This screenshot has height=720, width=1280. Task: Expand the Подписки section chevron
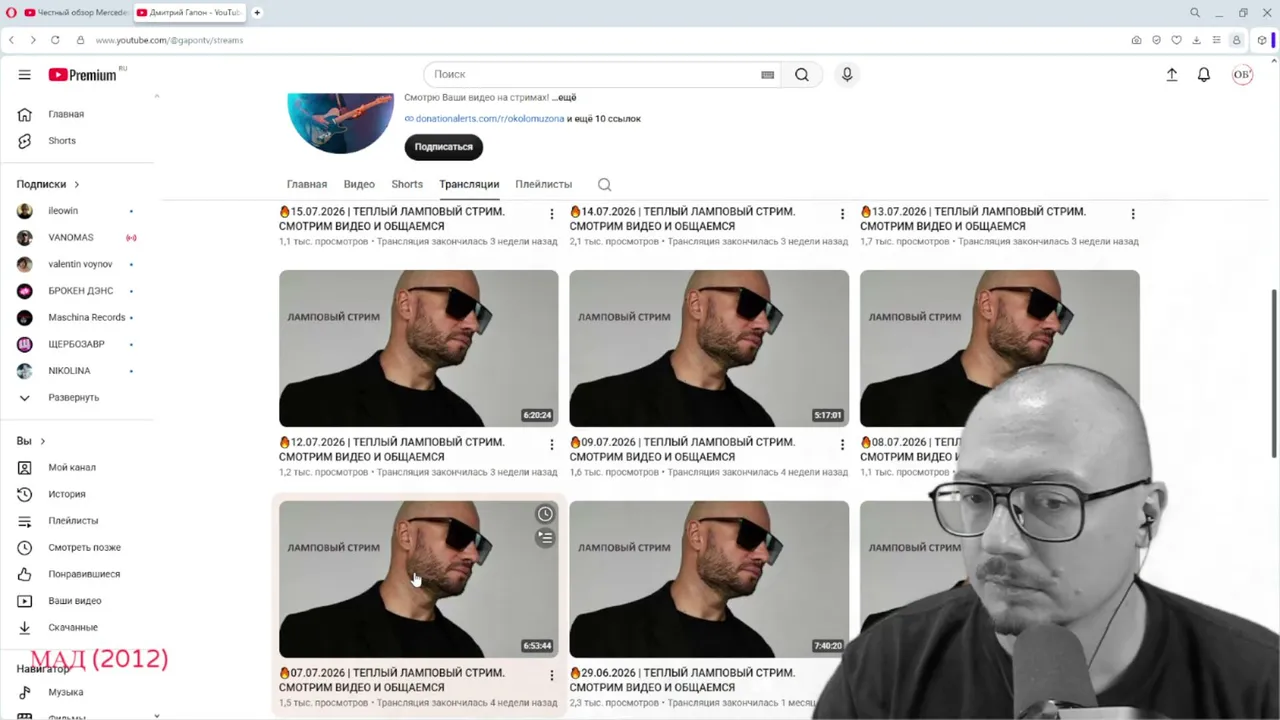[x=76, y=184]
